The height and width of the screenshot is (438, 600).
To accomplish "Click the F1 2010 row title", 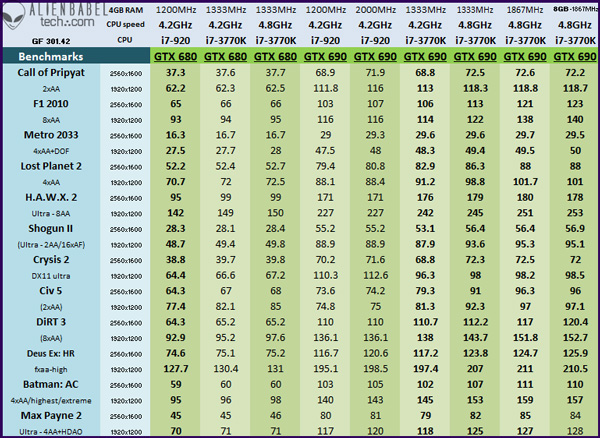I will tap(51, 104).
